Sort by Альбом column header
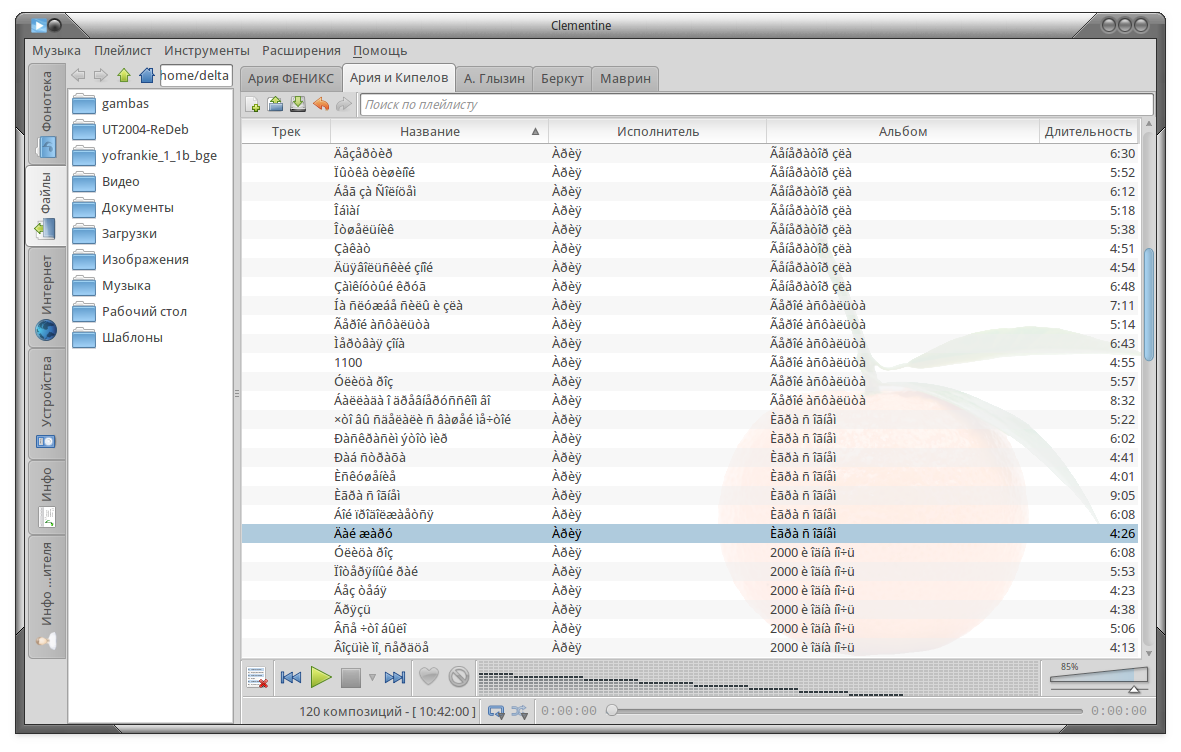 coord(902,132)
